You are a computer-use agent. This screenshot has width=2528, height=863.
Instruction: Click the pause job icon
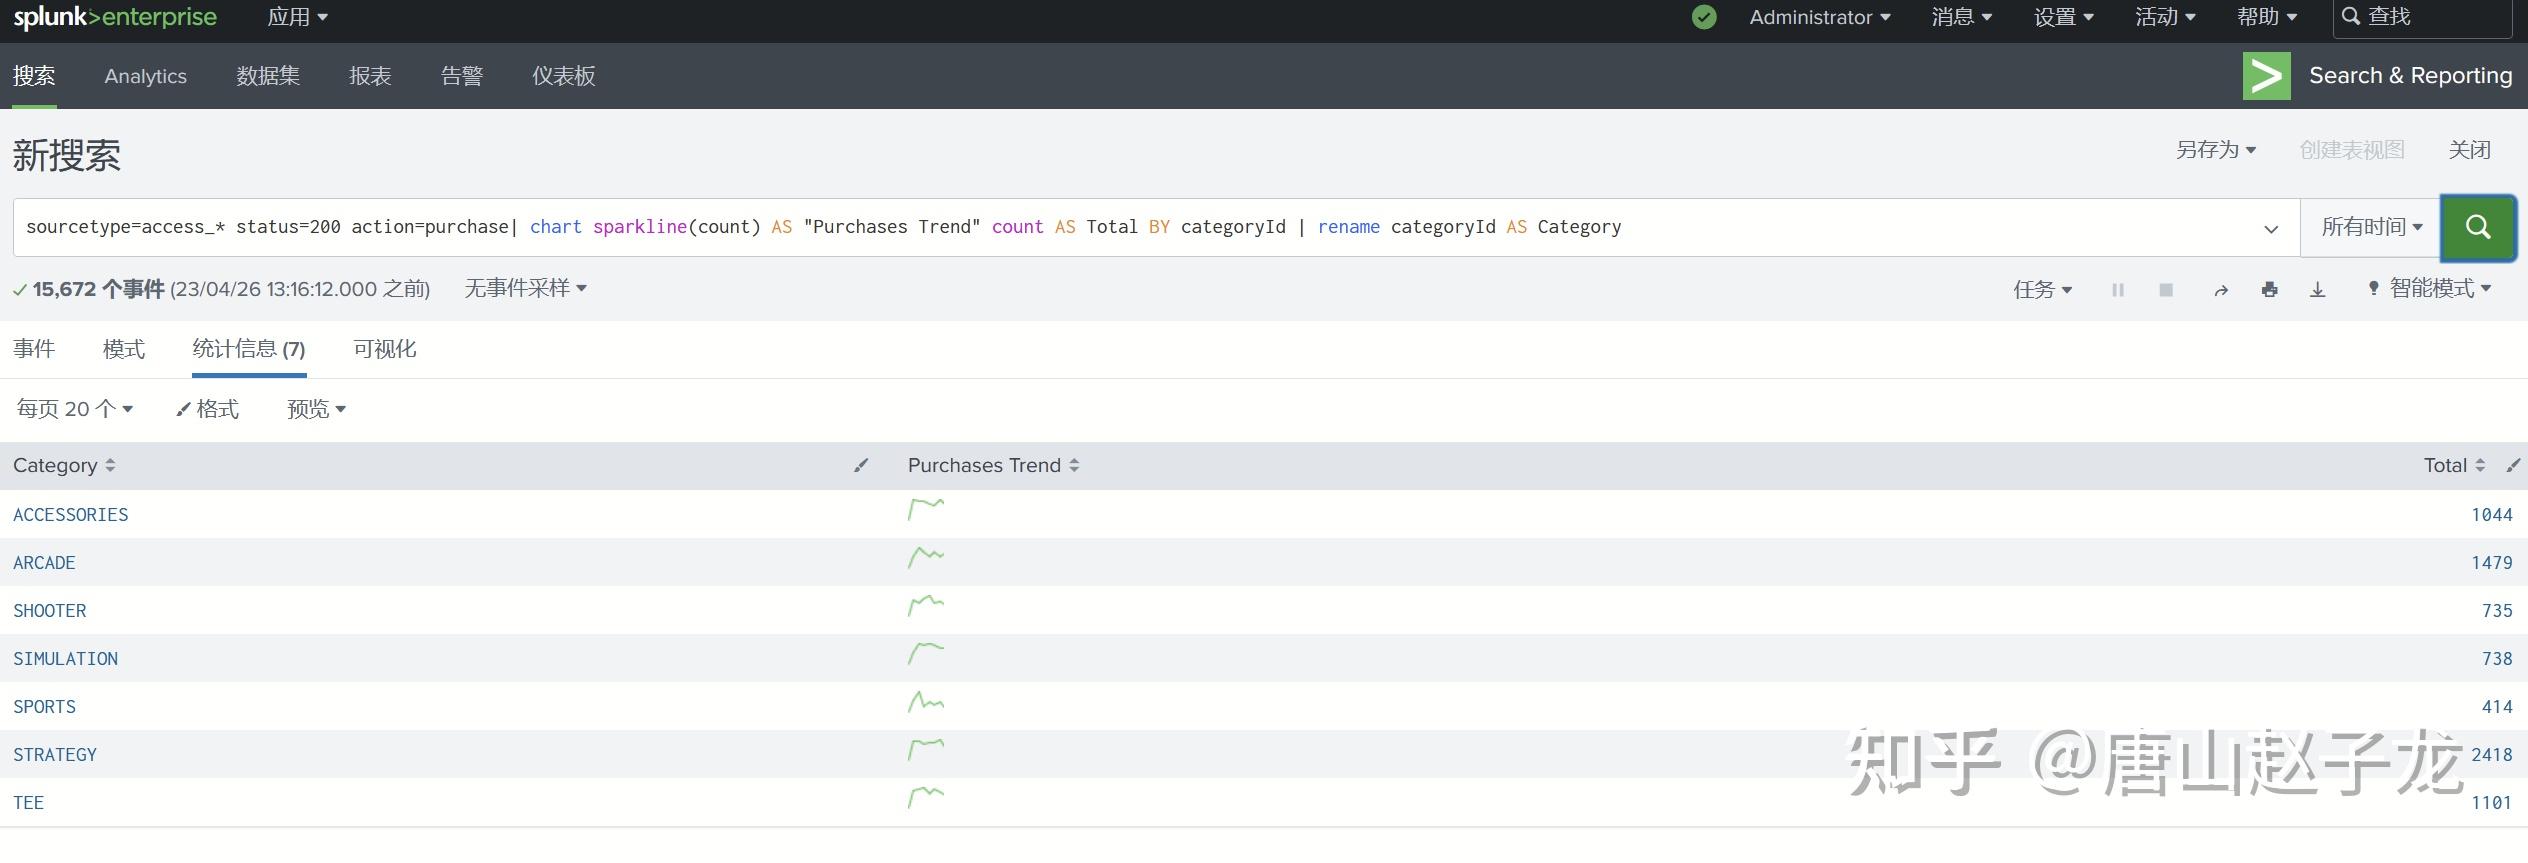[2117, 290]
